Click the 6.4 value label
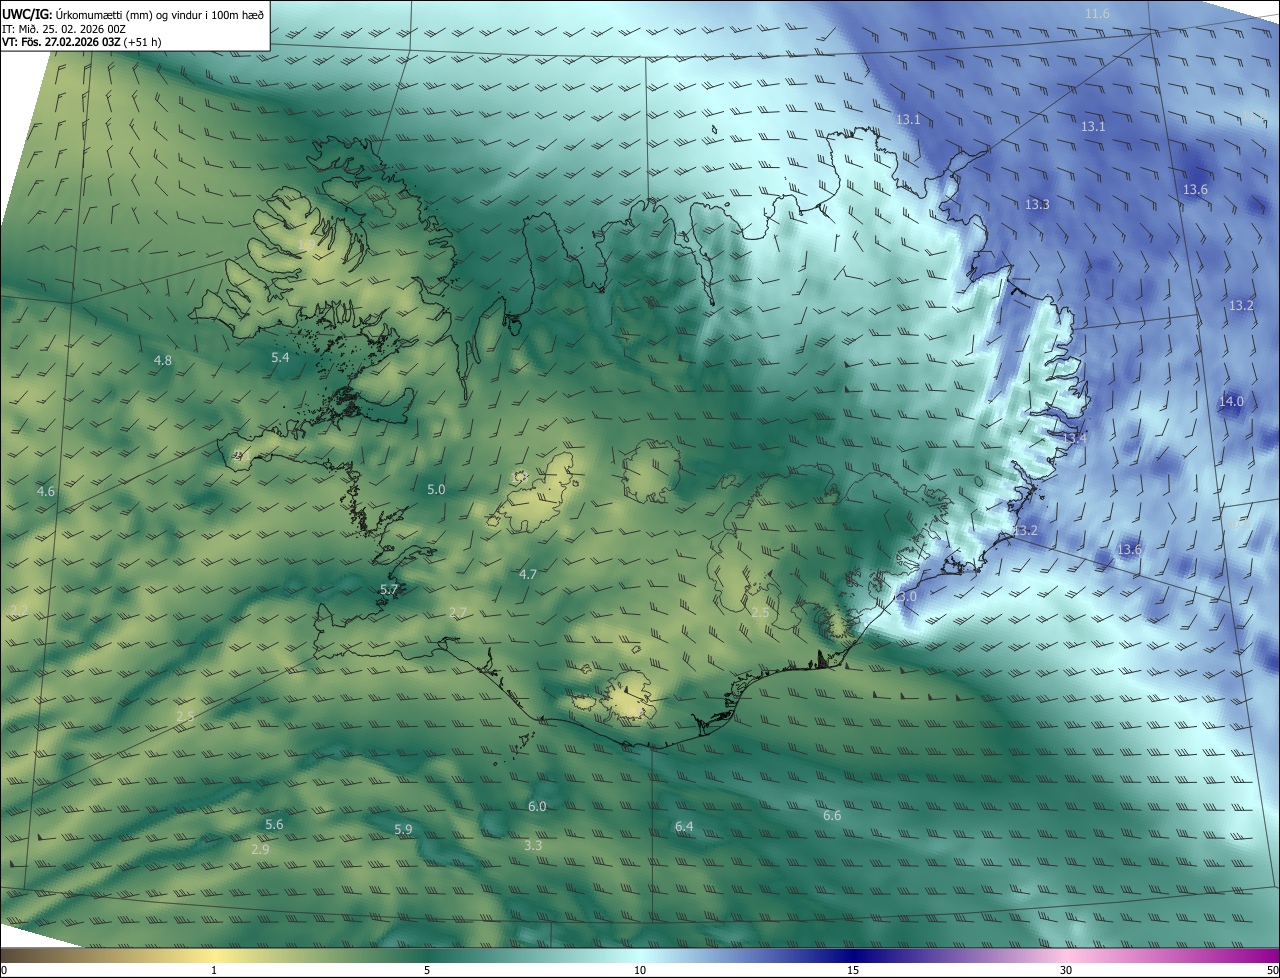Image resolution: width=1280 pixels, height=978 pixels. coord(684,826)
